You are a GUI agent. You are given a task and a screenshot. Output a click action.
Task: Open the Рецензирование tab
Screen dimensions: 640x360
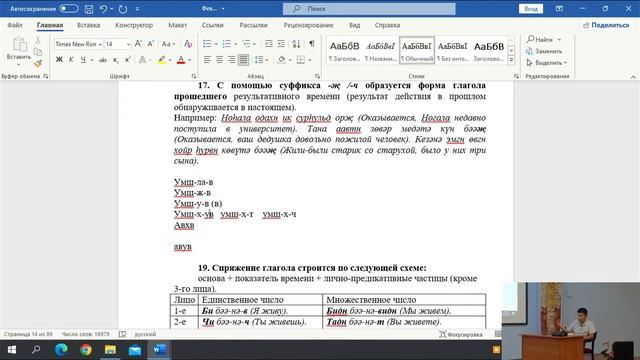coord(309,25)
